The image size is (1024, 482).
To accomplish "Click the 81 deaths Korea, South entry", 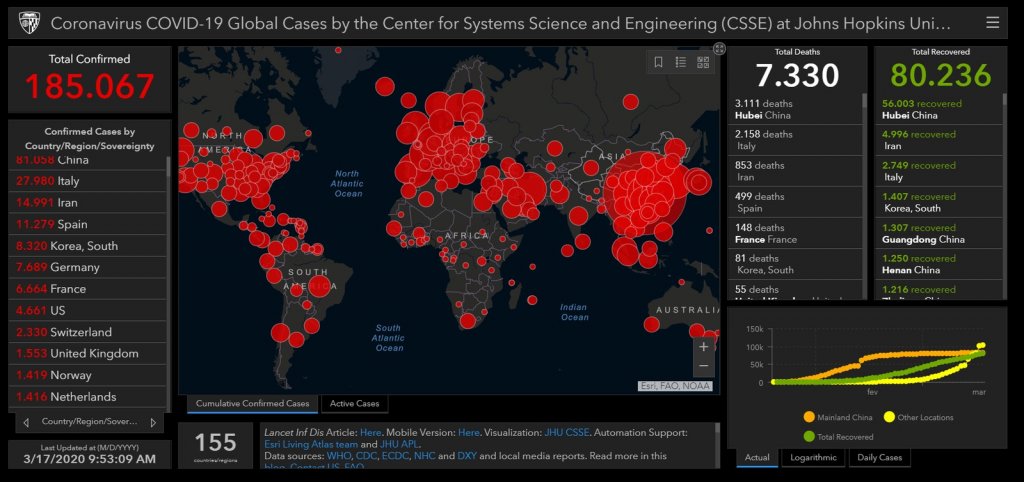I will click(795, 264).
